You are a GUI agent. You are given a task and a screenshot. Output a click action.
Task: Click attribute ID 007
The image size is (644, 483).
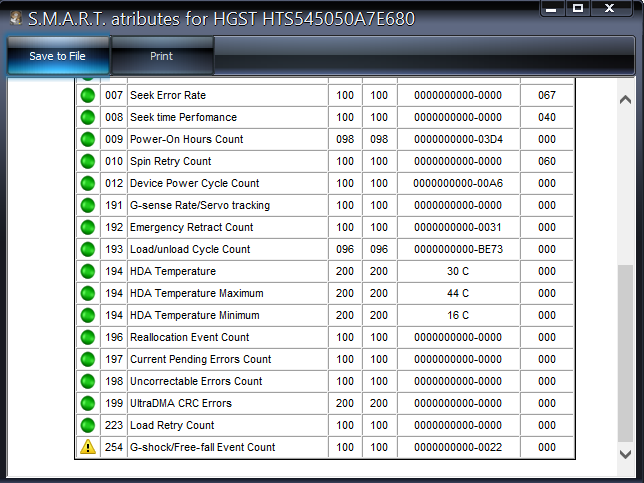tap(114, 95)
